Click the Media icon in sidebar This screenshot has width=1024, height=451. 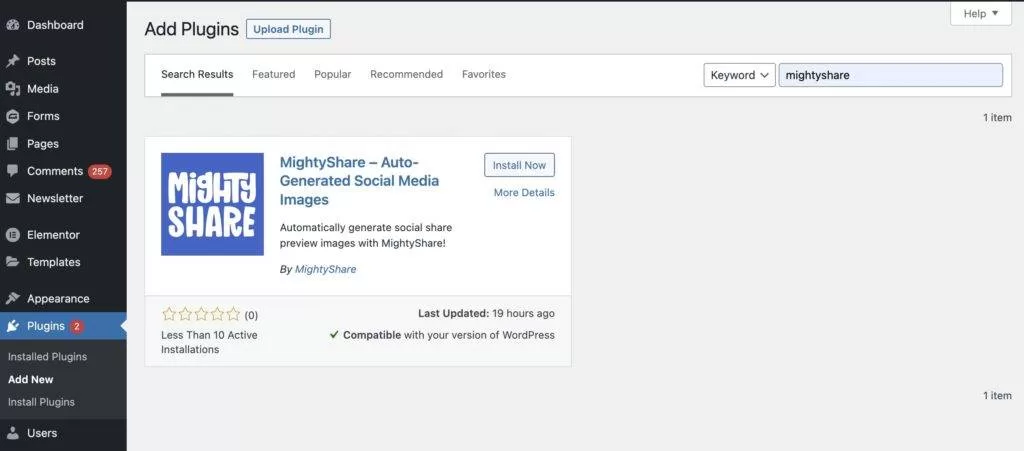12,89
